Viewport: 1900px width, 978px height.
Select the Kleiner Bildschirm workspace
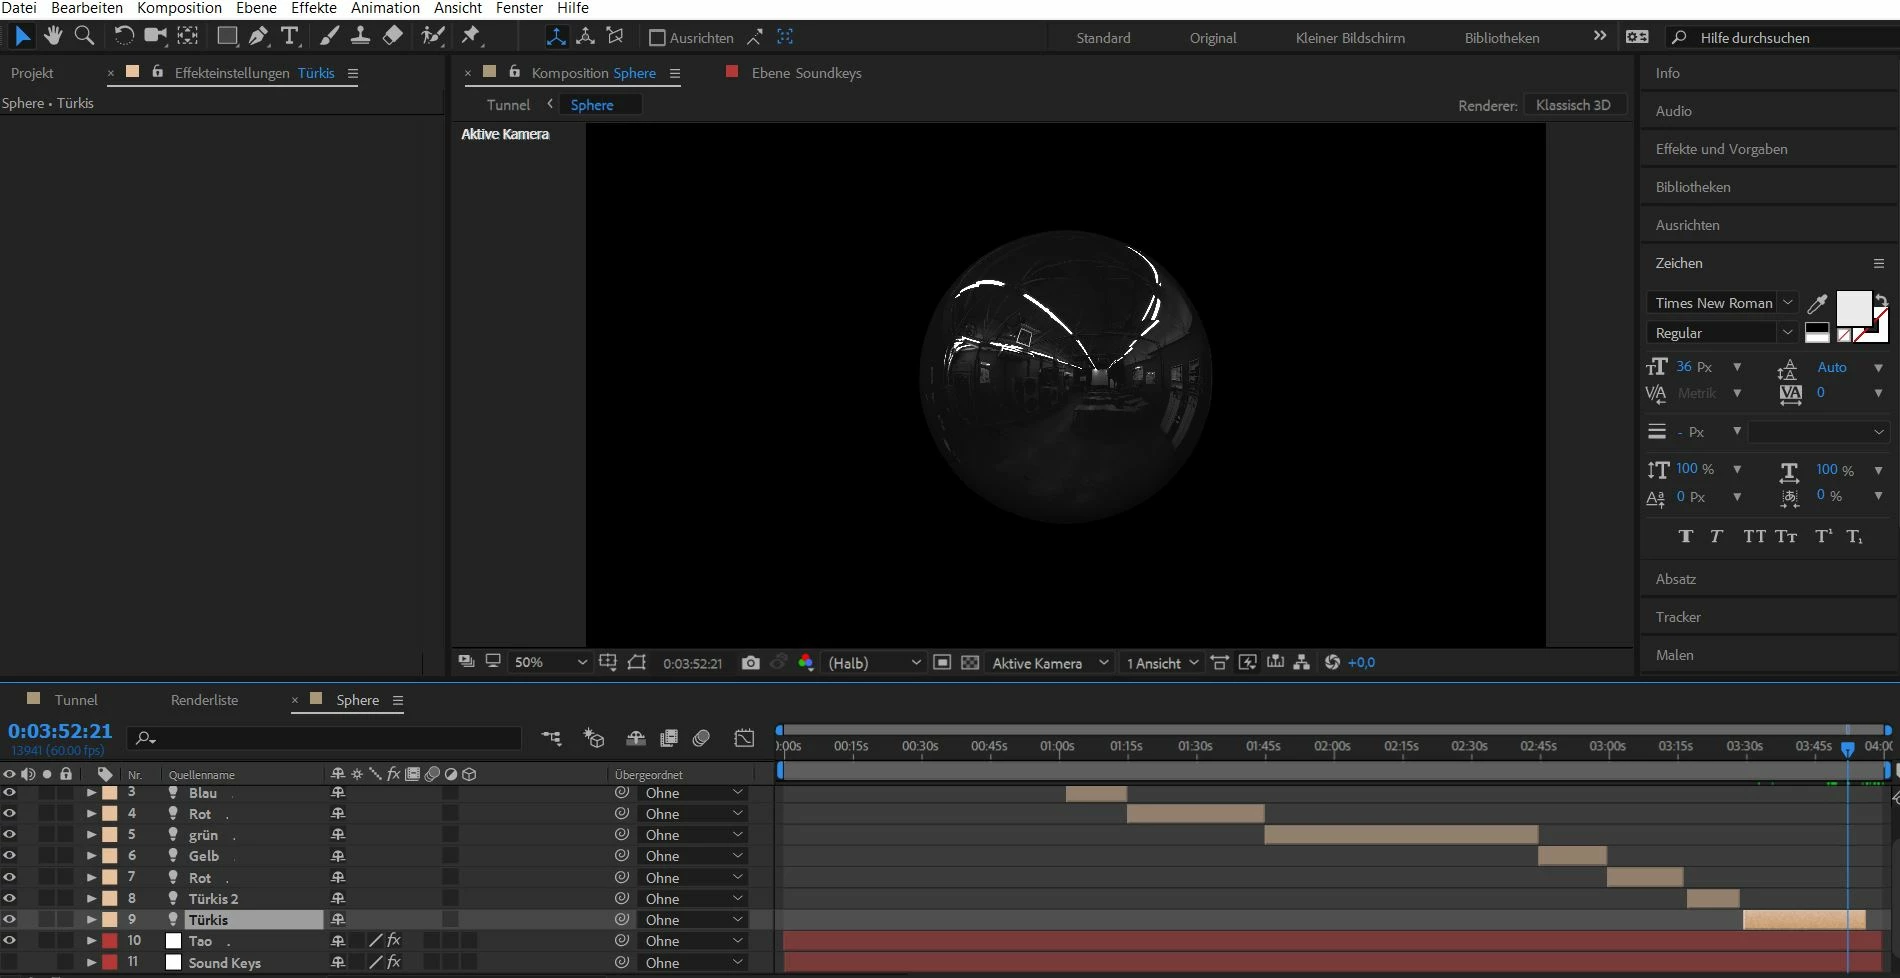click(x=1350, y=38)
